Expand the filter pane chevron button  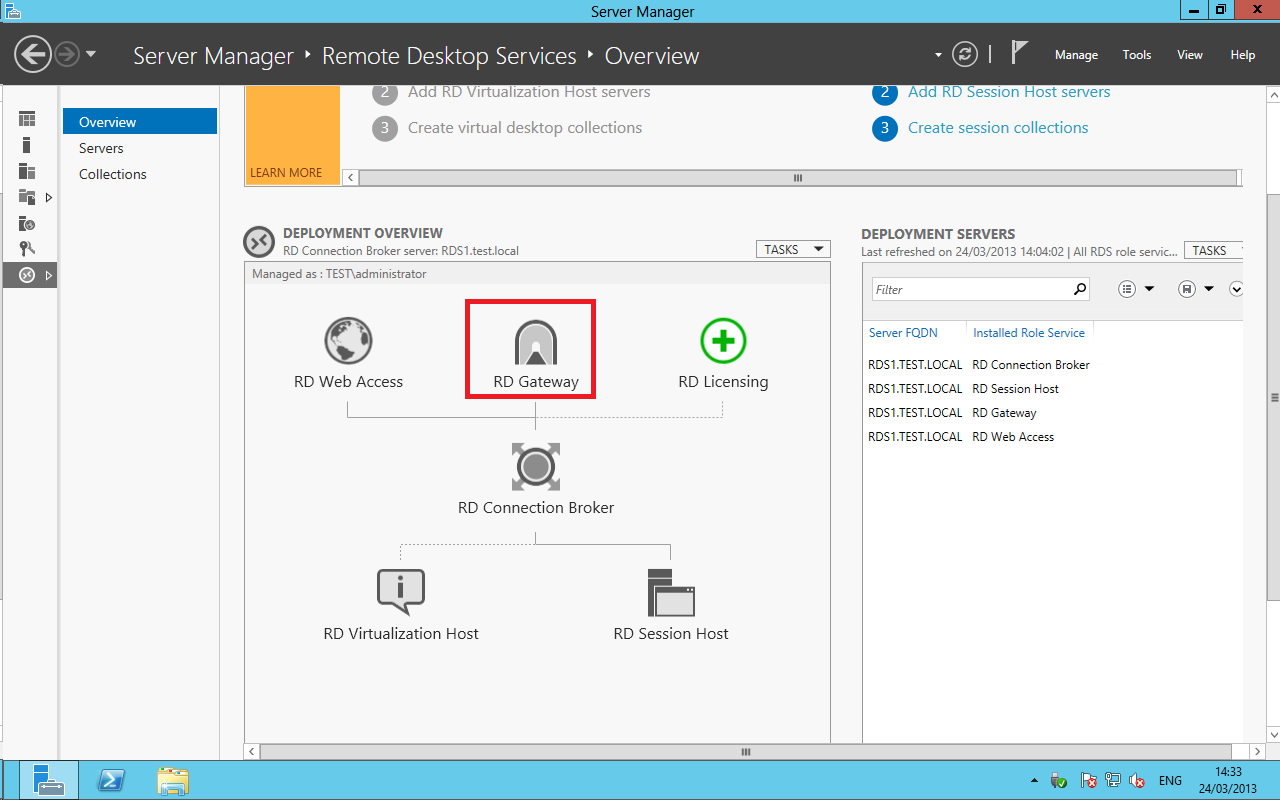(1236, 289)
